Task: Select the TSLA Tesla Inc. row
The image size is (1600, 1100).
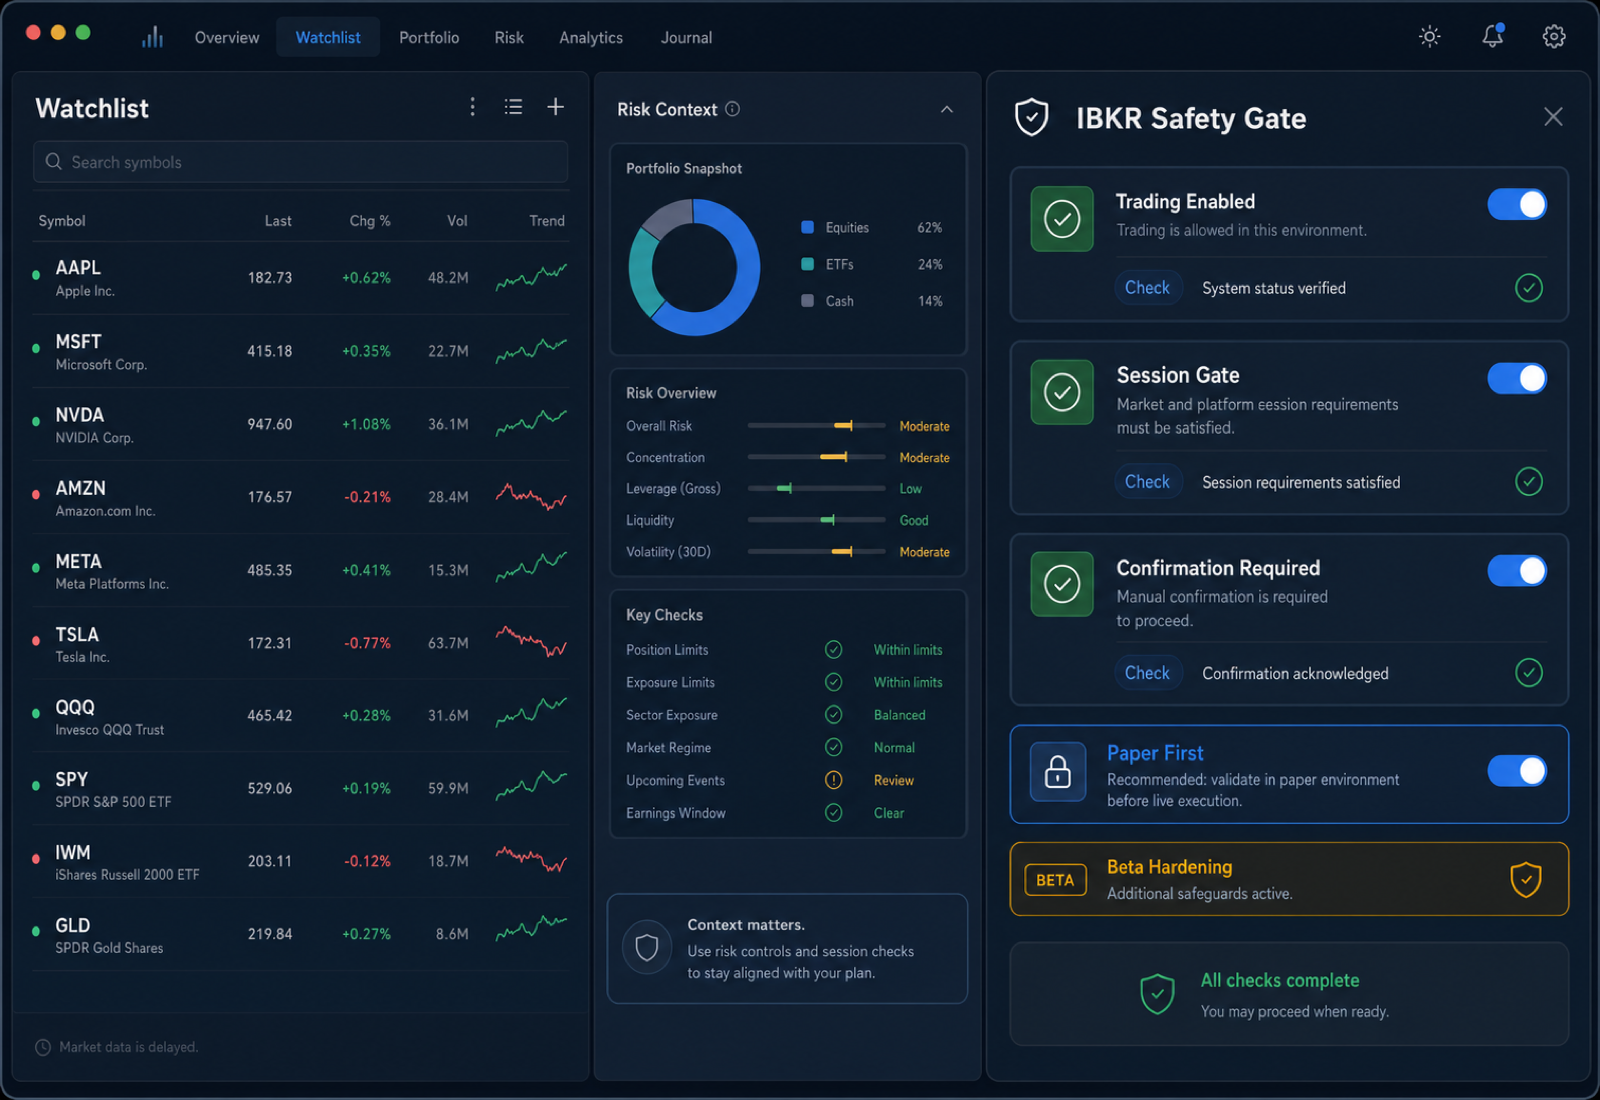Action: [300, 644]
